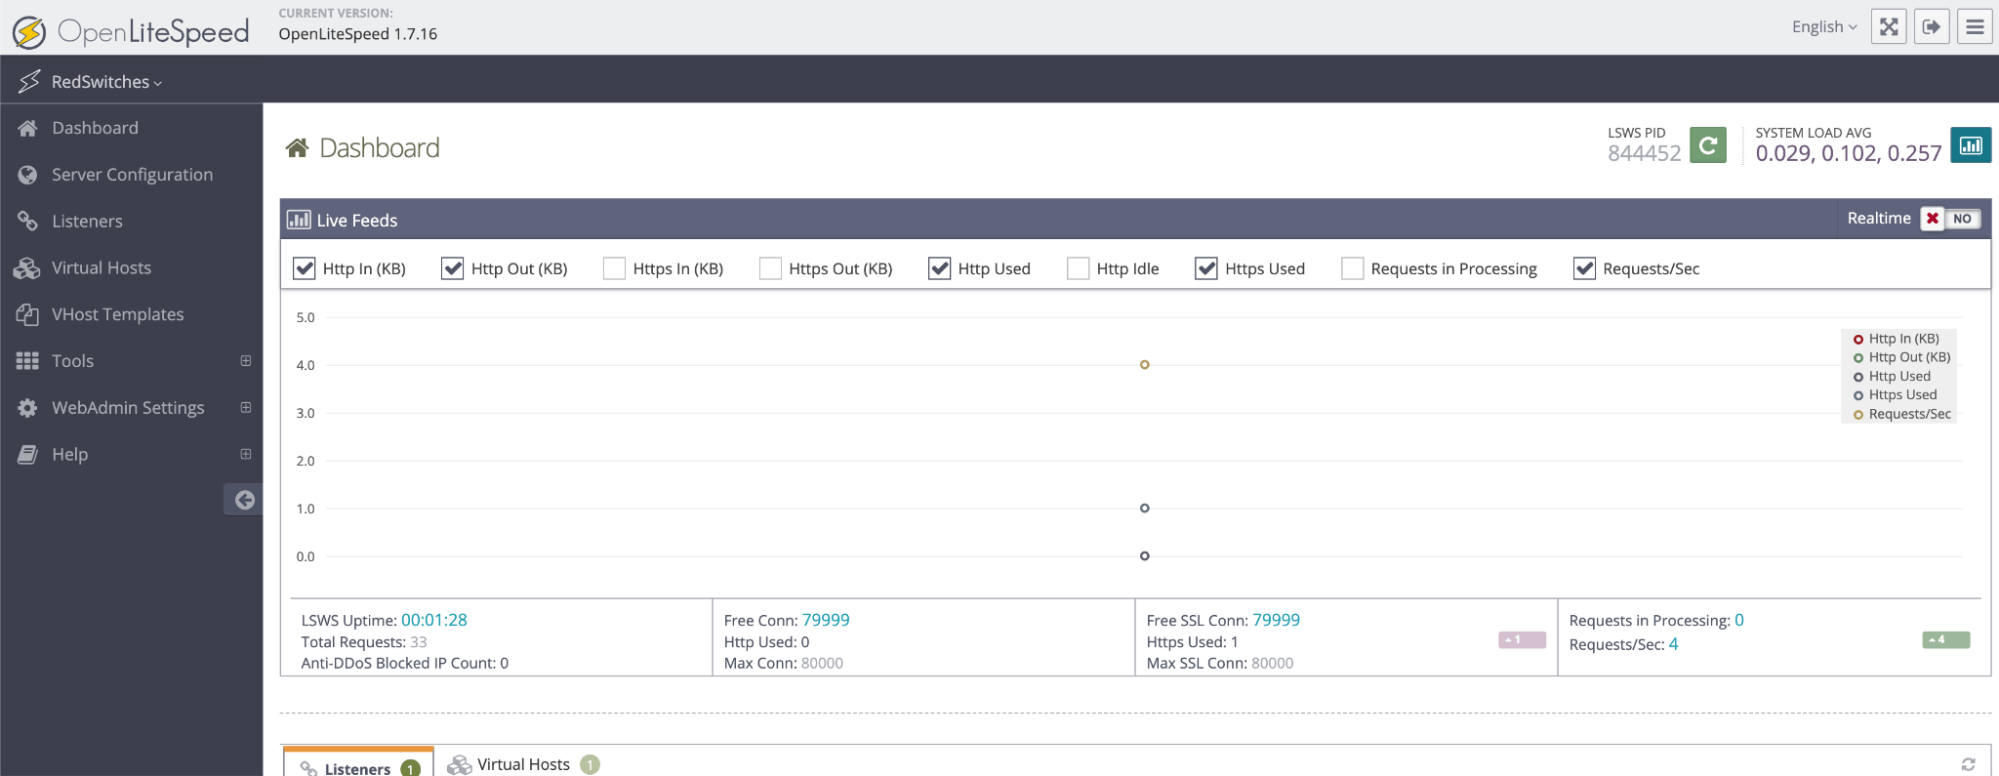Open Server Configuration menu item

[x=131, y=175]
